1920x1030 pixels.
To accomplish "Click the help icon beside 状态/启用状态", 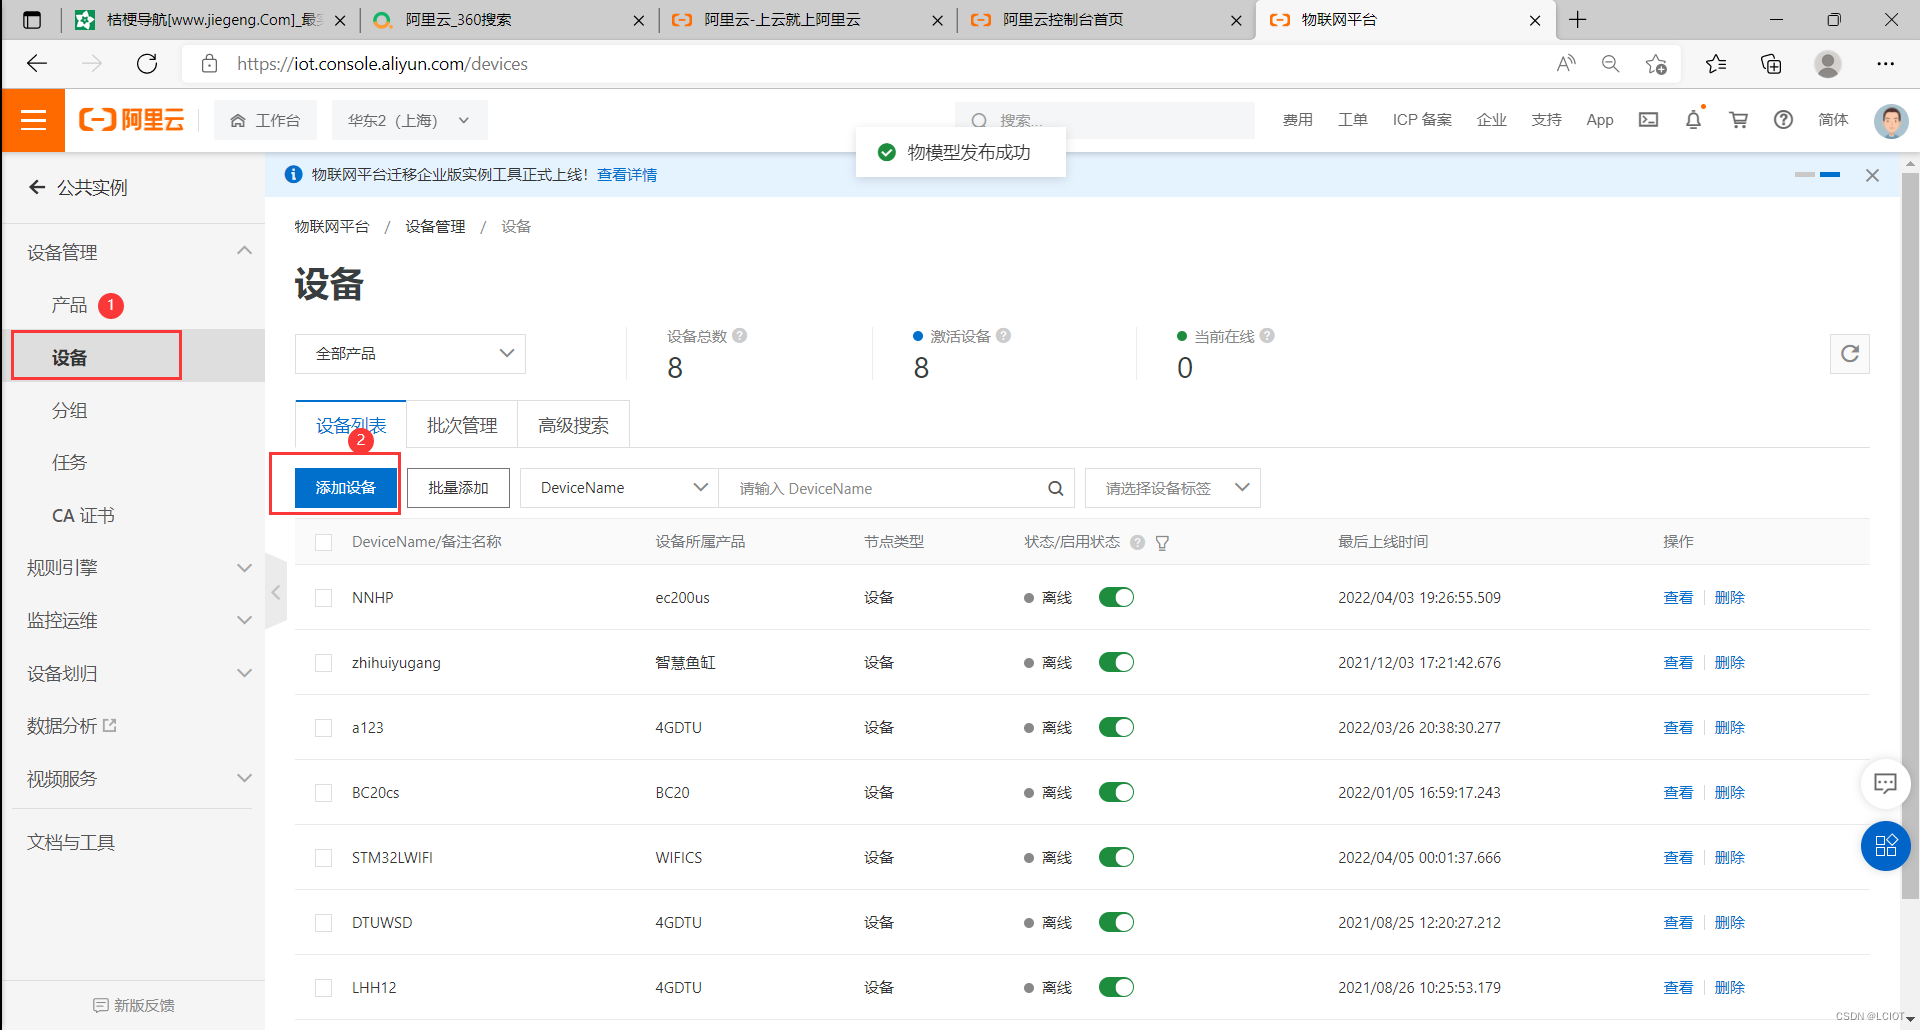I will pos(1137,542).
